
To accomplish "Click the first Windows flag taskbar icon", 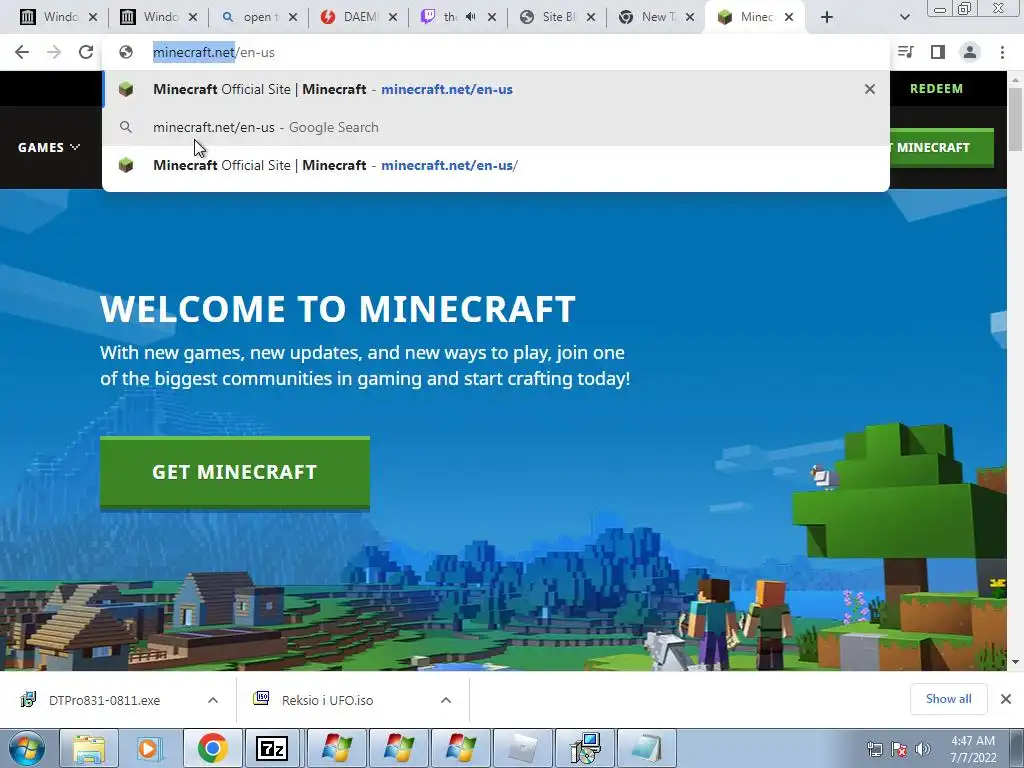I will click(336, 748).
